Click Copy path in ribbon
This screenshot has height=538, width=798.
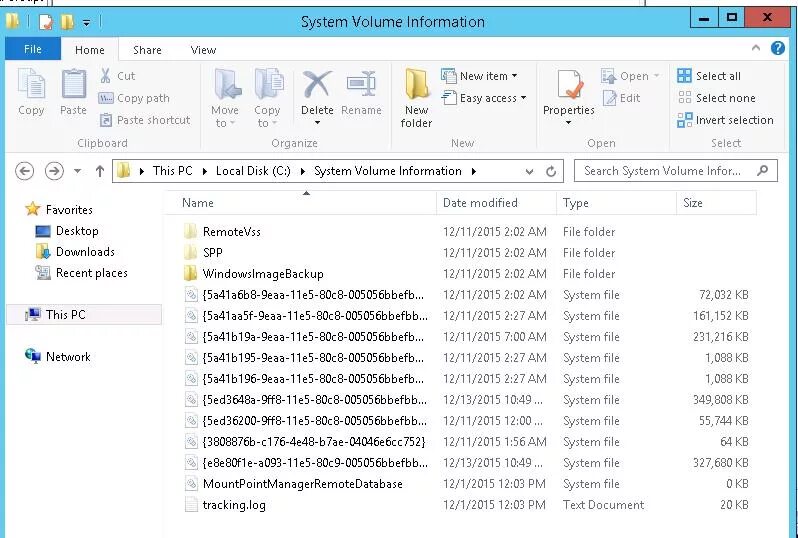[133, 98]
